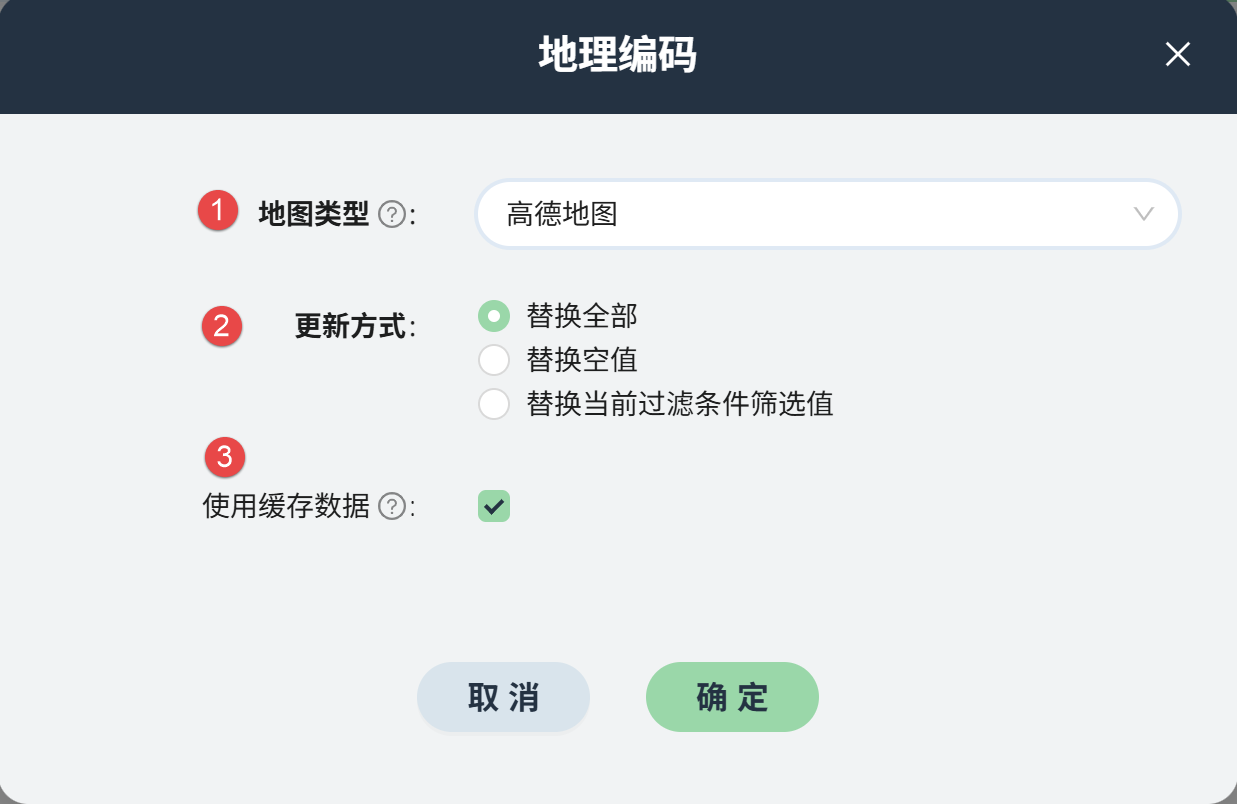Uncheck the 使用缓存数据 checkbox
This screenshot has height=804, width=1237.
[x=494, y=506]
